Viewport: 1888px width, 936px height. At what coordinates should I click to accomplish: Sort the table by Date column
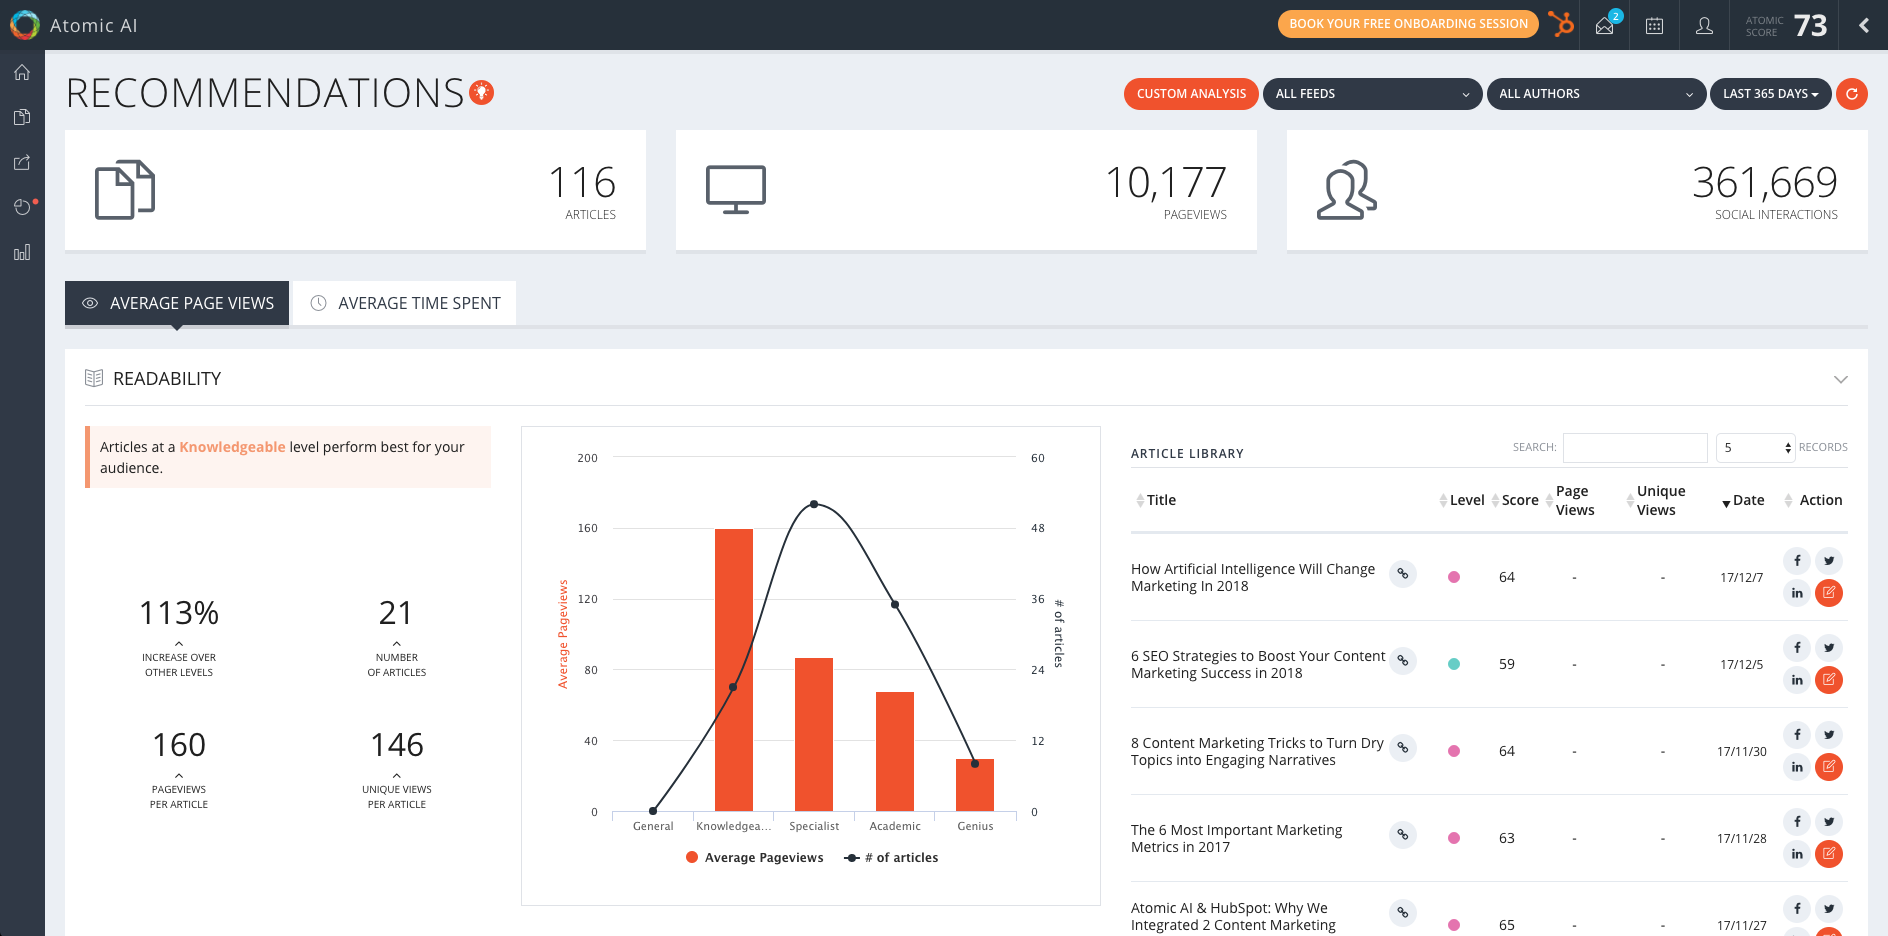point(1747,501)
